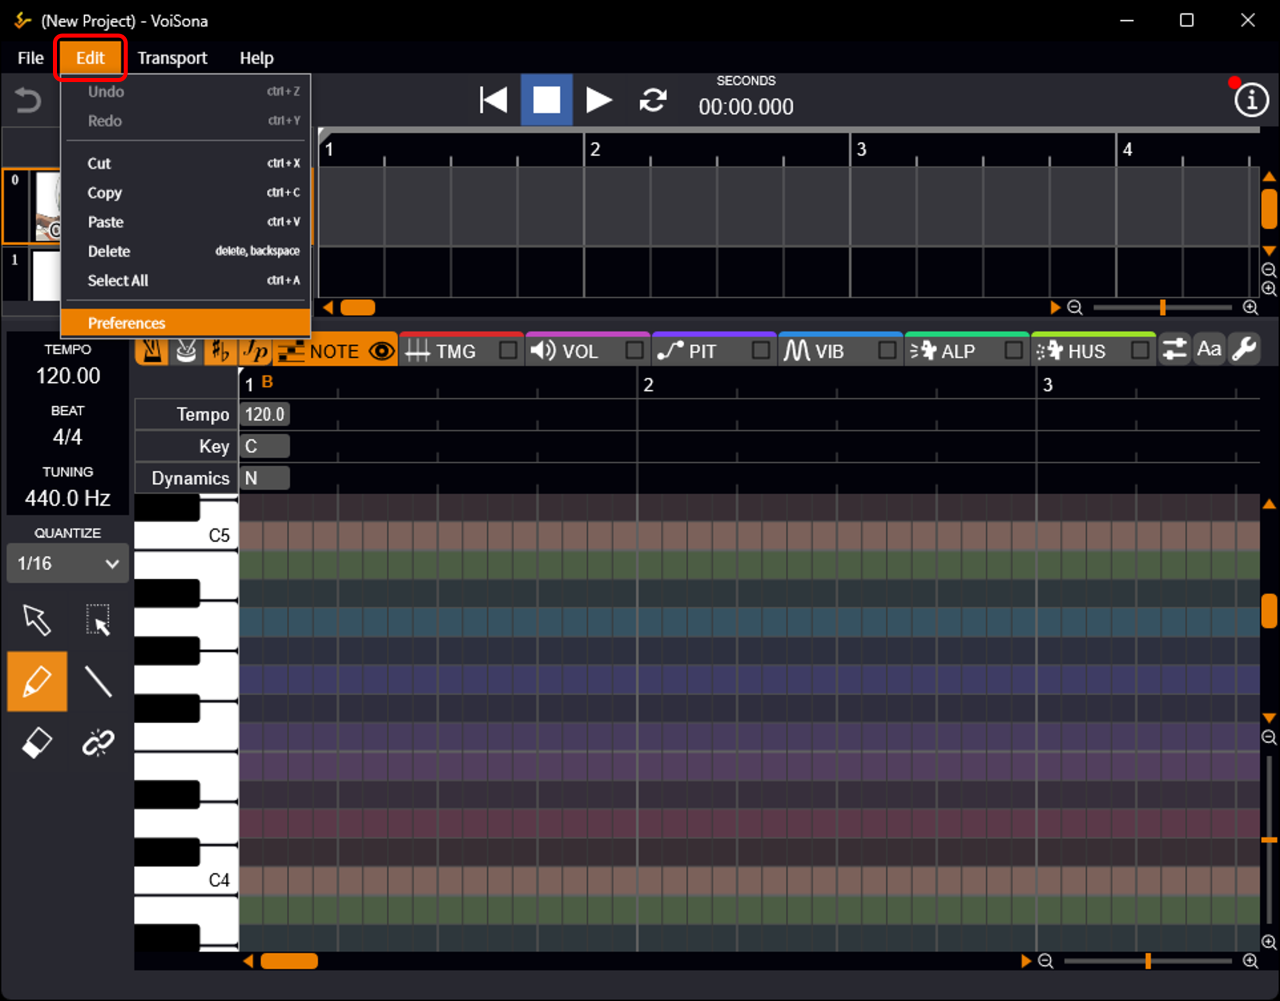Click the rewind to start button
Screen dimensions: 1280x1001
(493, 100)
